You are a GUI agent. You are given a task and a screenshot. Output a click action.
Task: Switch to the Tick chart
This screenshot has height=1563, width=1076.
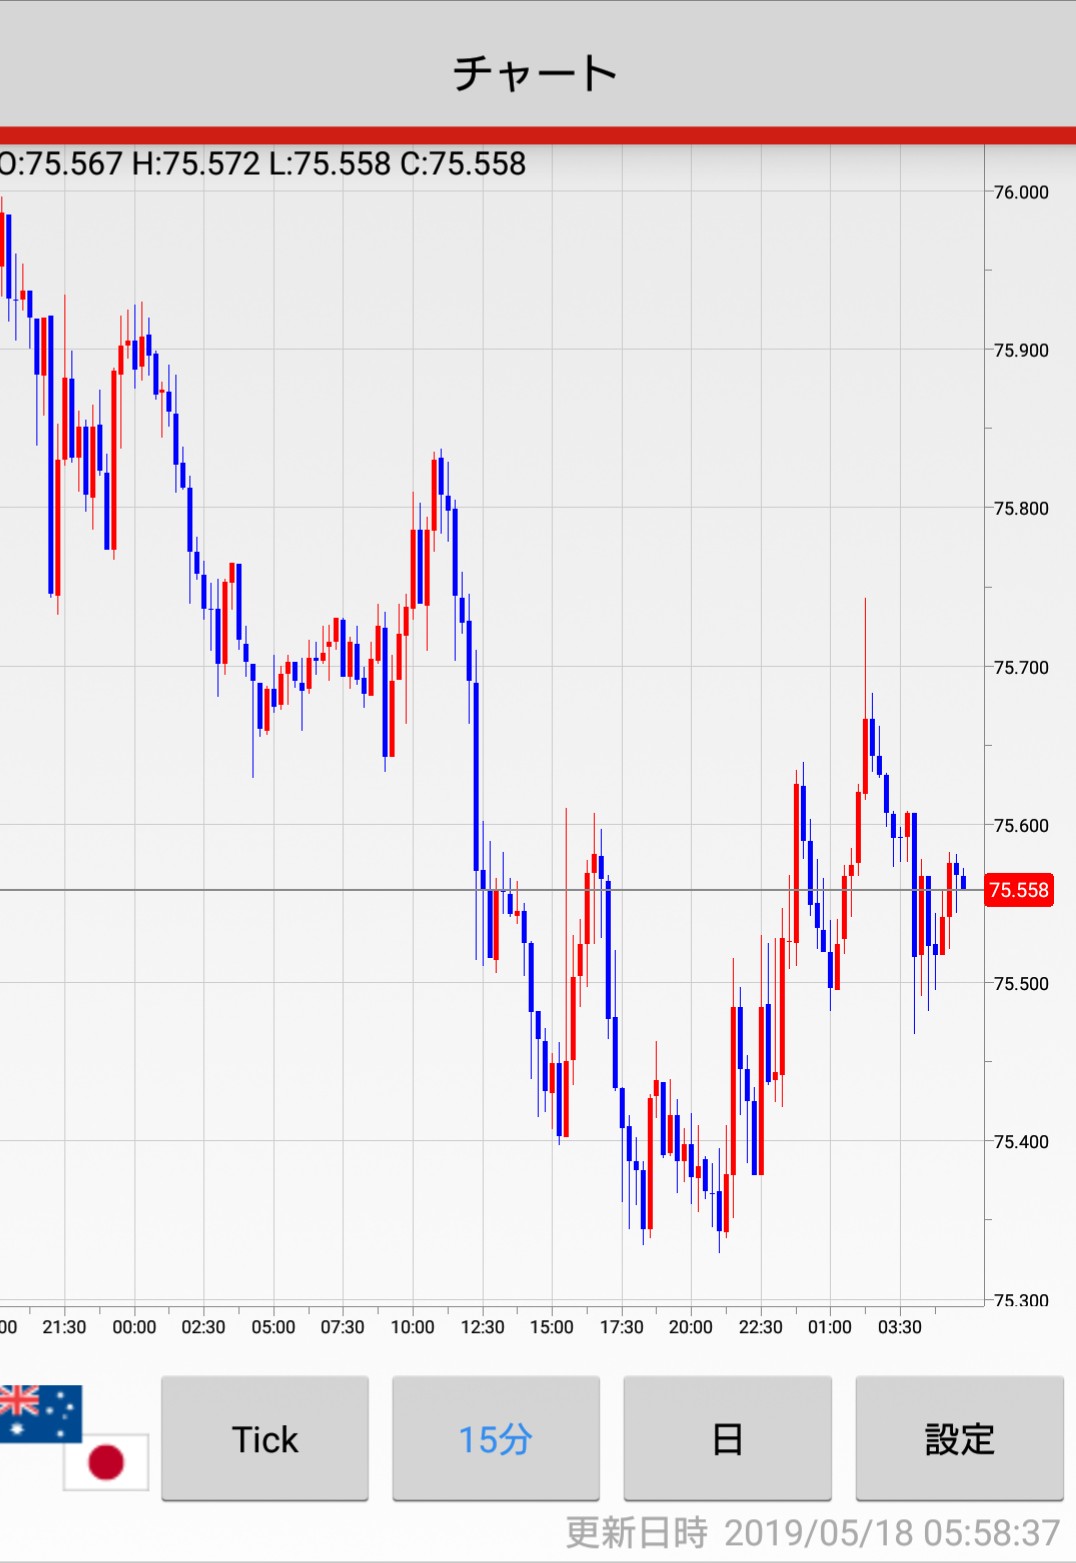[265, 1439]
